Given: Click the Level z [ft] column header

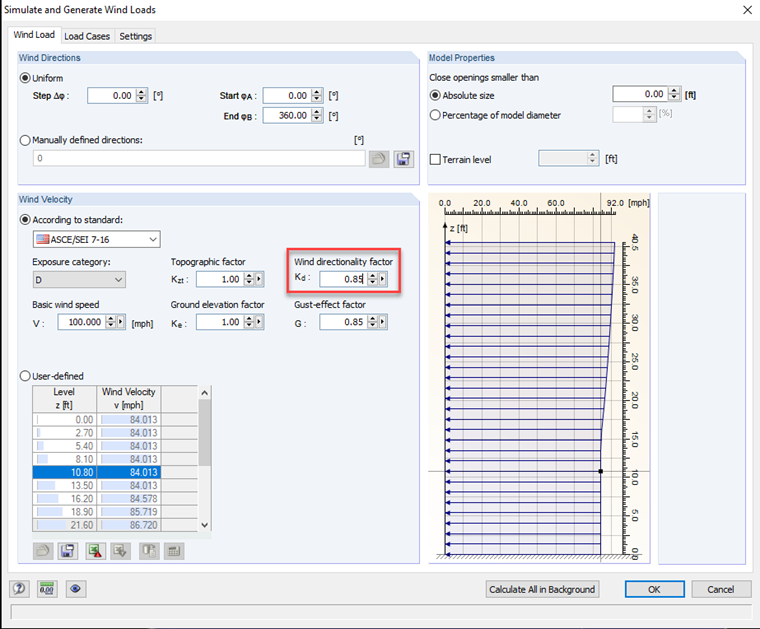Looking at the screenshot, I should coord(64,398).
